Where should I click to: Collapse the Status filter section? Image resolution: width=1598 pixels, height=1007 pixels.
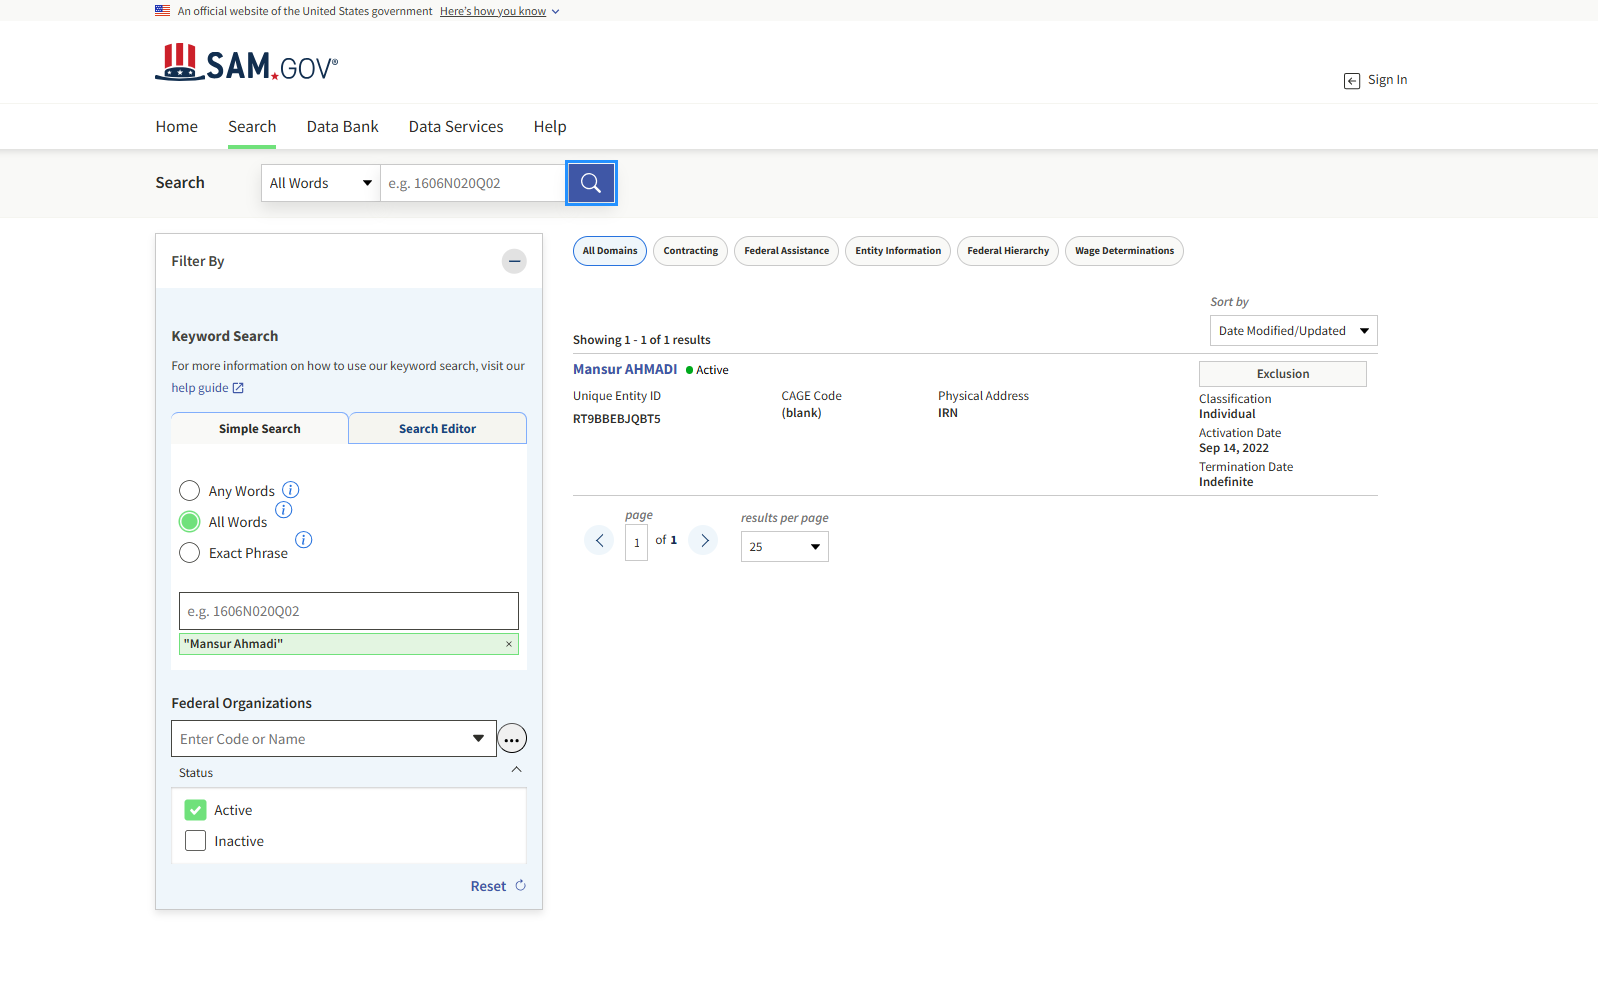[x=516, y=770]
